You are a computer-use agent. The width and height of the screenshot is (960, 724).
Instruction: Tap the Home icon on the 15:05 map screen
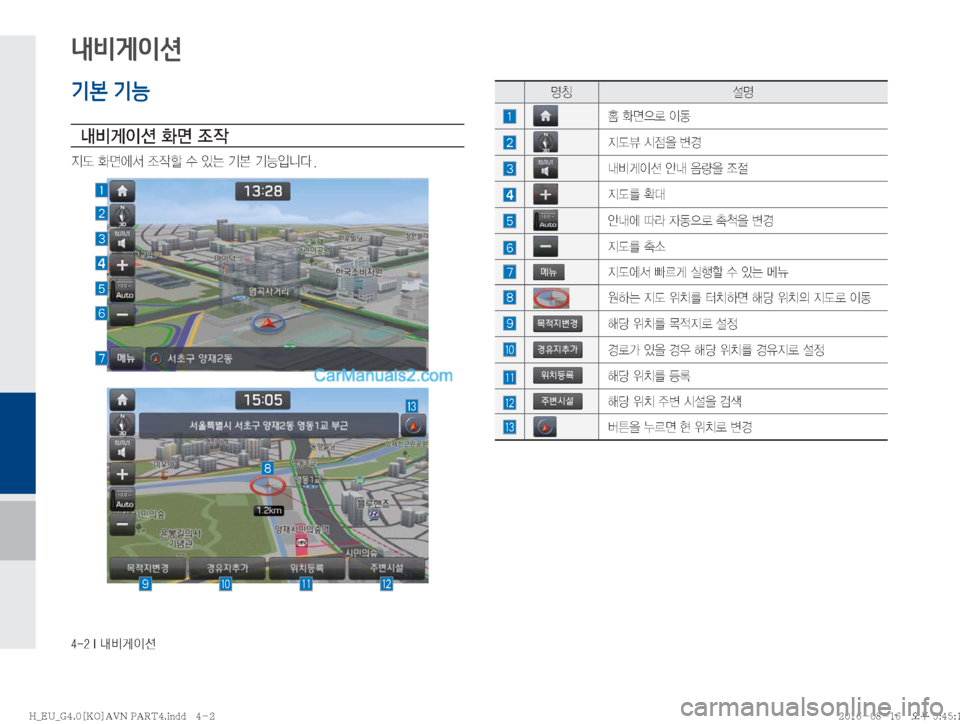122,400
